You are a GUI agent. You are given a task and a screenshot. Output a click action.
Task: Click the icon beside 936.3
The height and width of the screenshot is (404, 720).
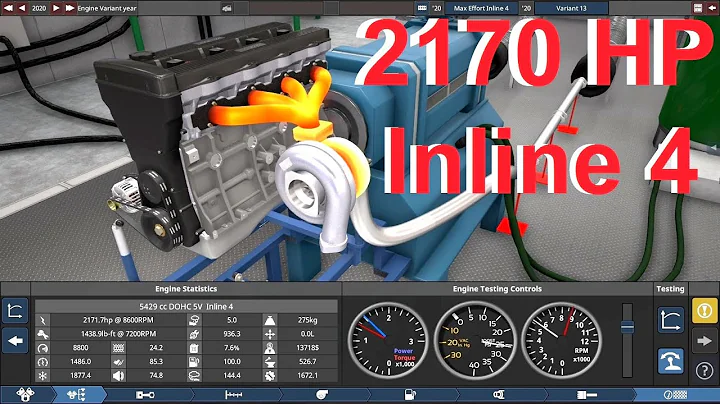pos(194,334)
